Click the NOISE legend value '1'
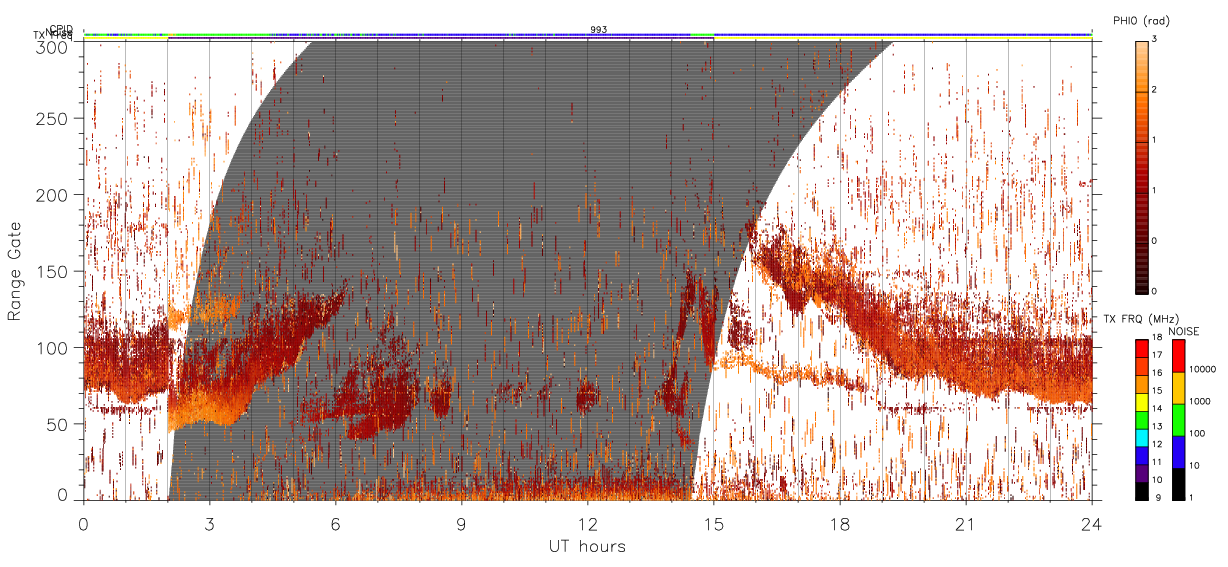Viewport: 1228px width, 567px height. 1191,498
